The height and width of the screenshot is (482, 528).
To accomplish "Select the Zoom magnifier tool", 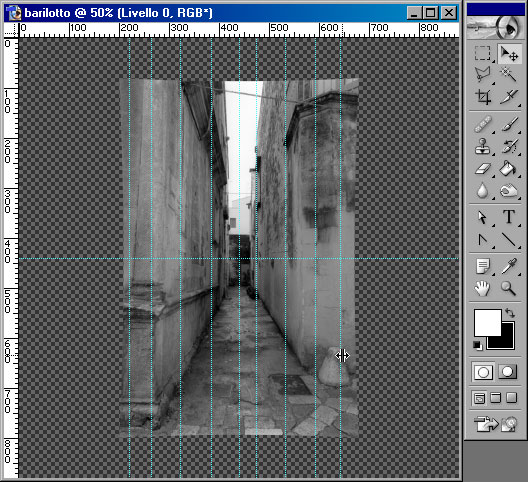I will coord(509,288).
